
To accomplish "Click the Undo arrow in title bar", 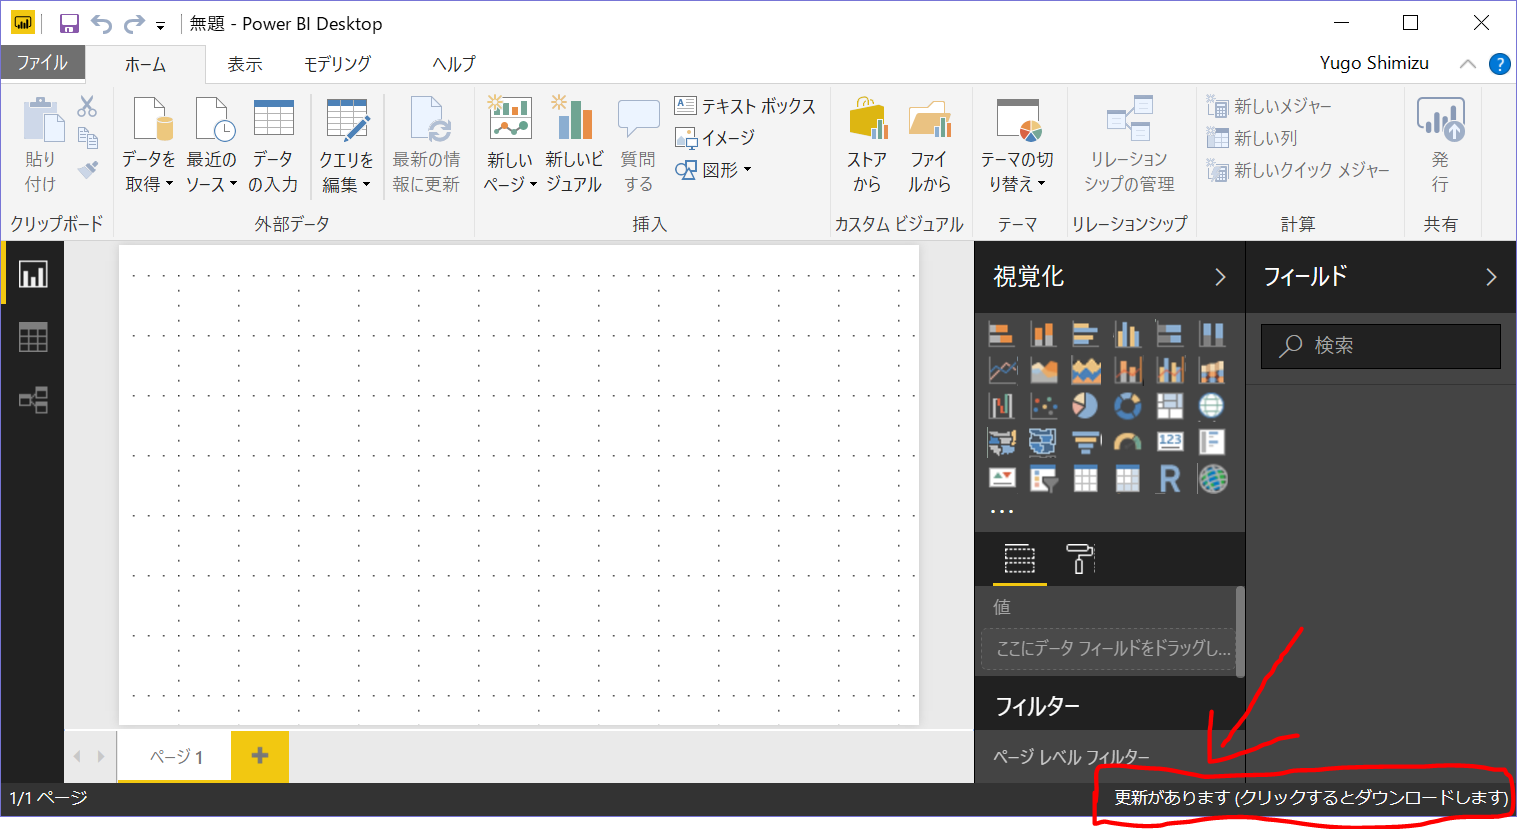I will coord(101,24).
